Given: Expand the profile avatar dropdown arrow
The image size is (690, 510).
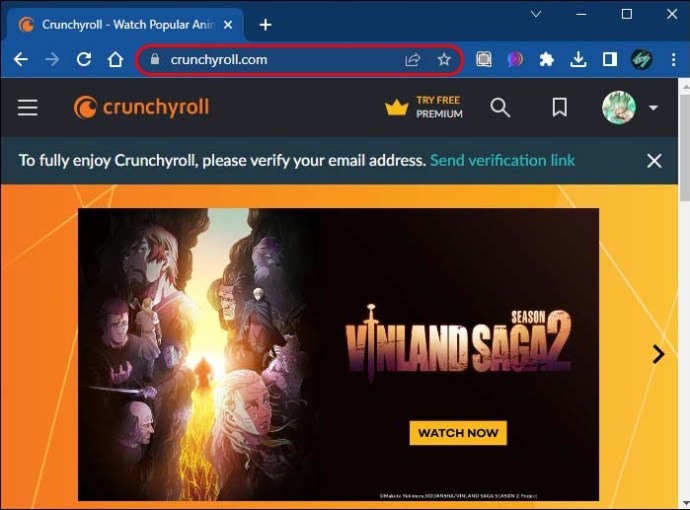Looking at the screenshot, I should pyautogui.click(x=653, y=107).
